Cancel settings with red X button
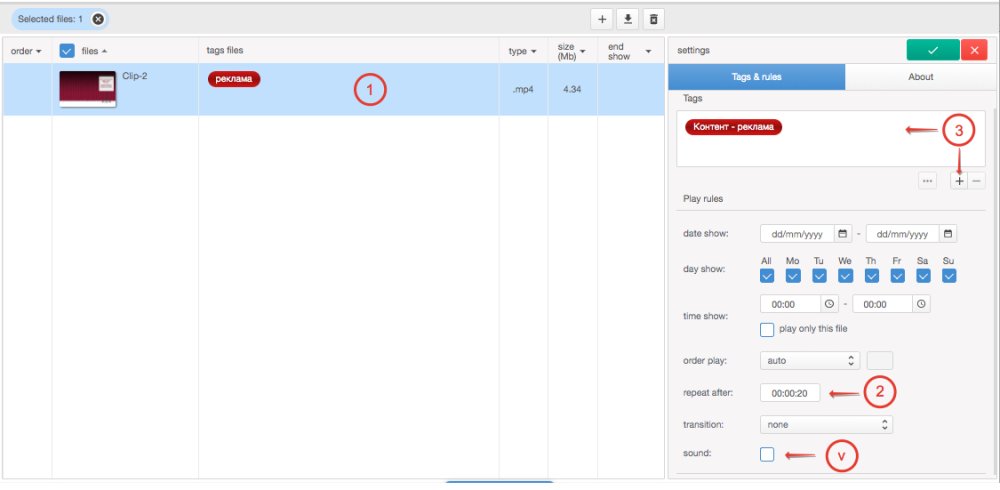 pyautogui.click(x=974, y=50)
